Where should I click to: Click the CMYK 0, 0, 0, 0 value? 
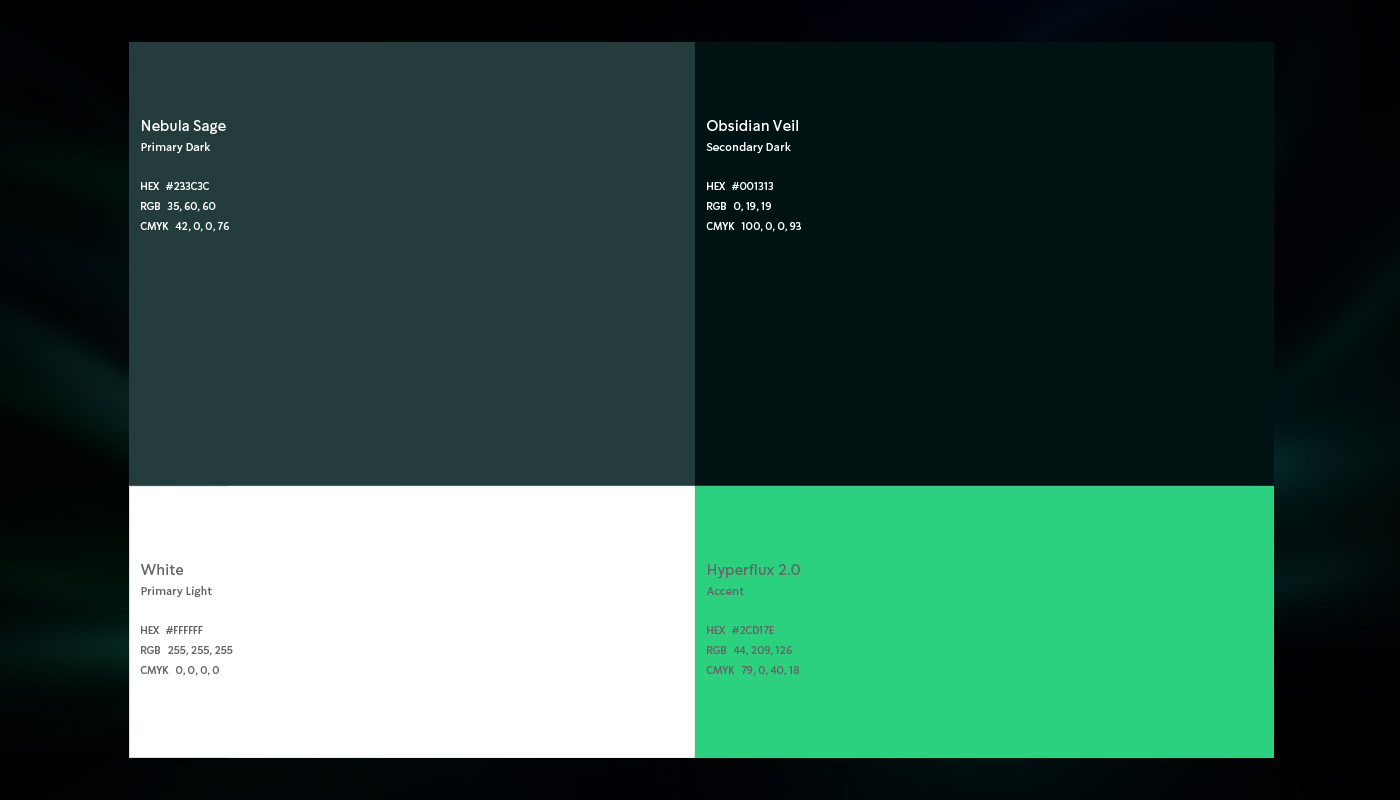[180, 670]
